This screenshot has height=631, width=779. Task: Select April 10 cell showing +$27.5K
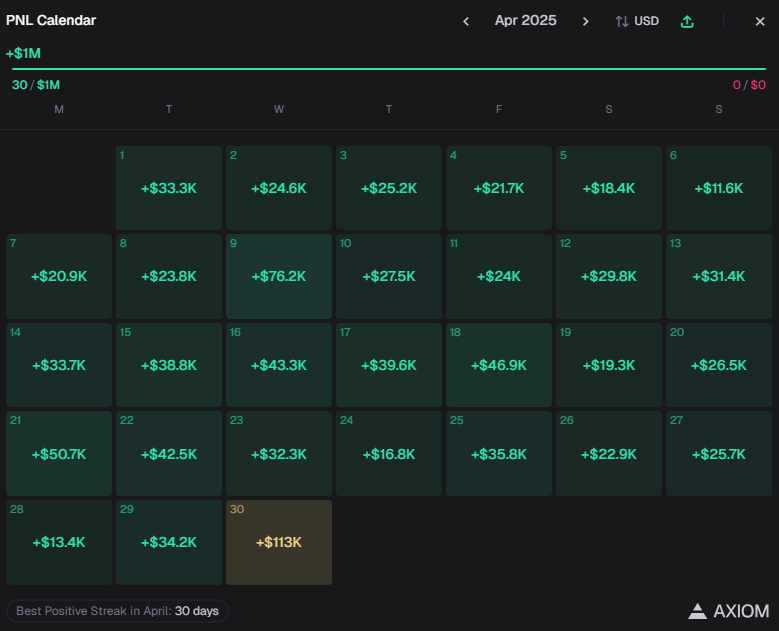(x=389, y=276)
